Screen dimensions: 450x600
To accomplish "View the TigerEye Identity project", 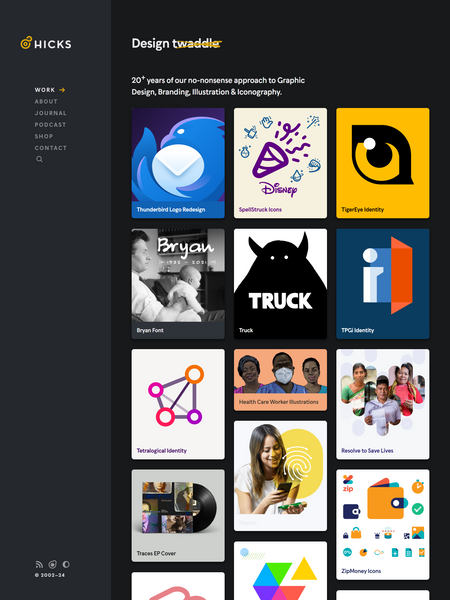I will pyautogui.click(x=383, y=163).
